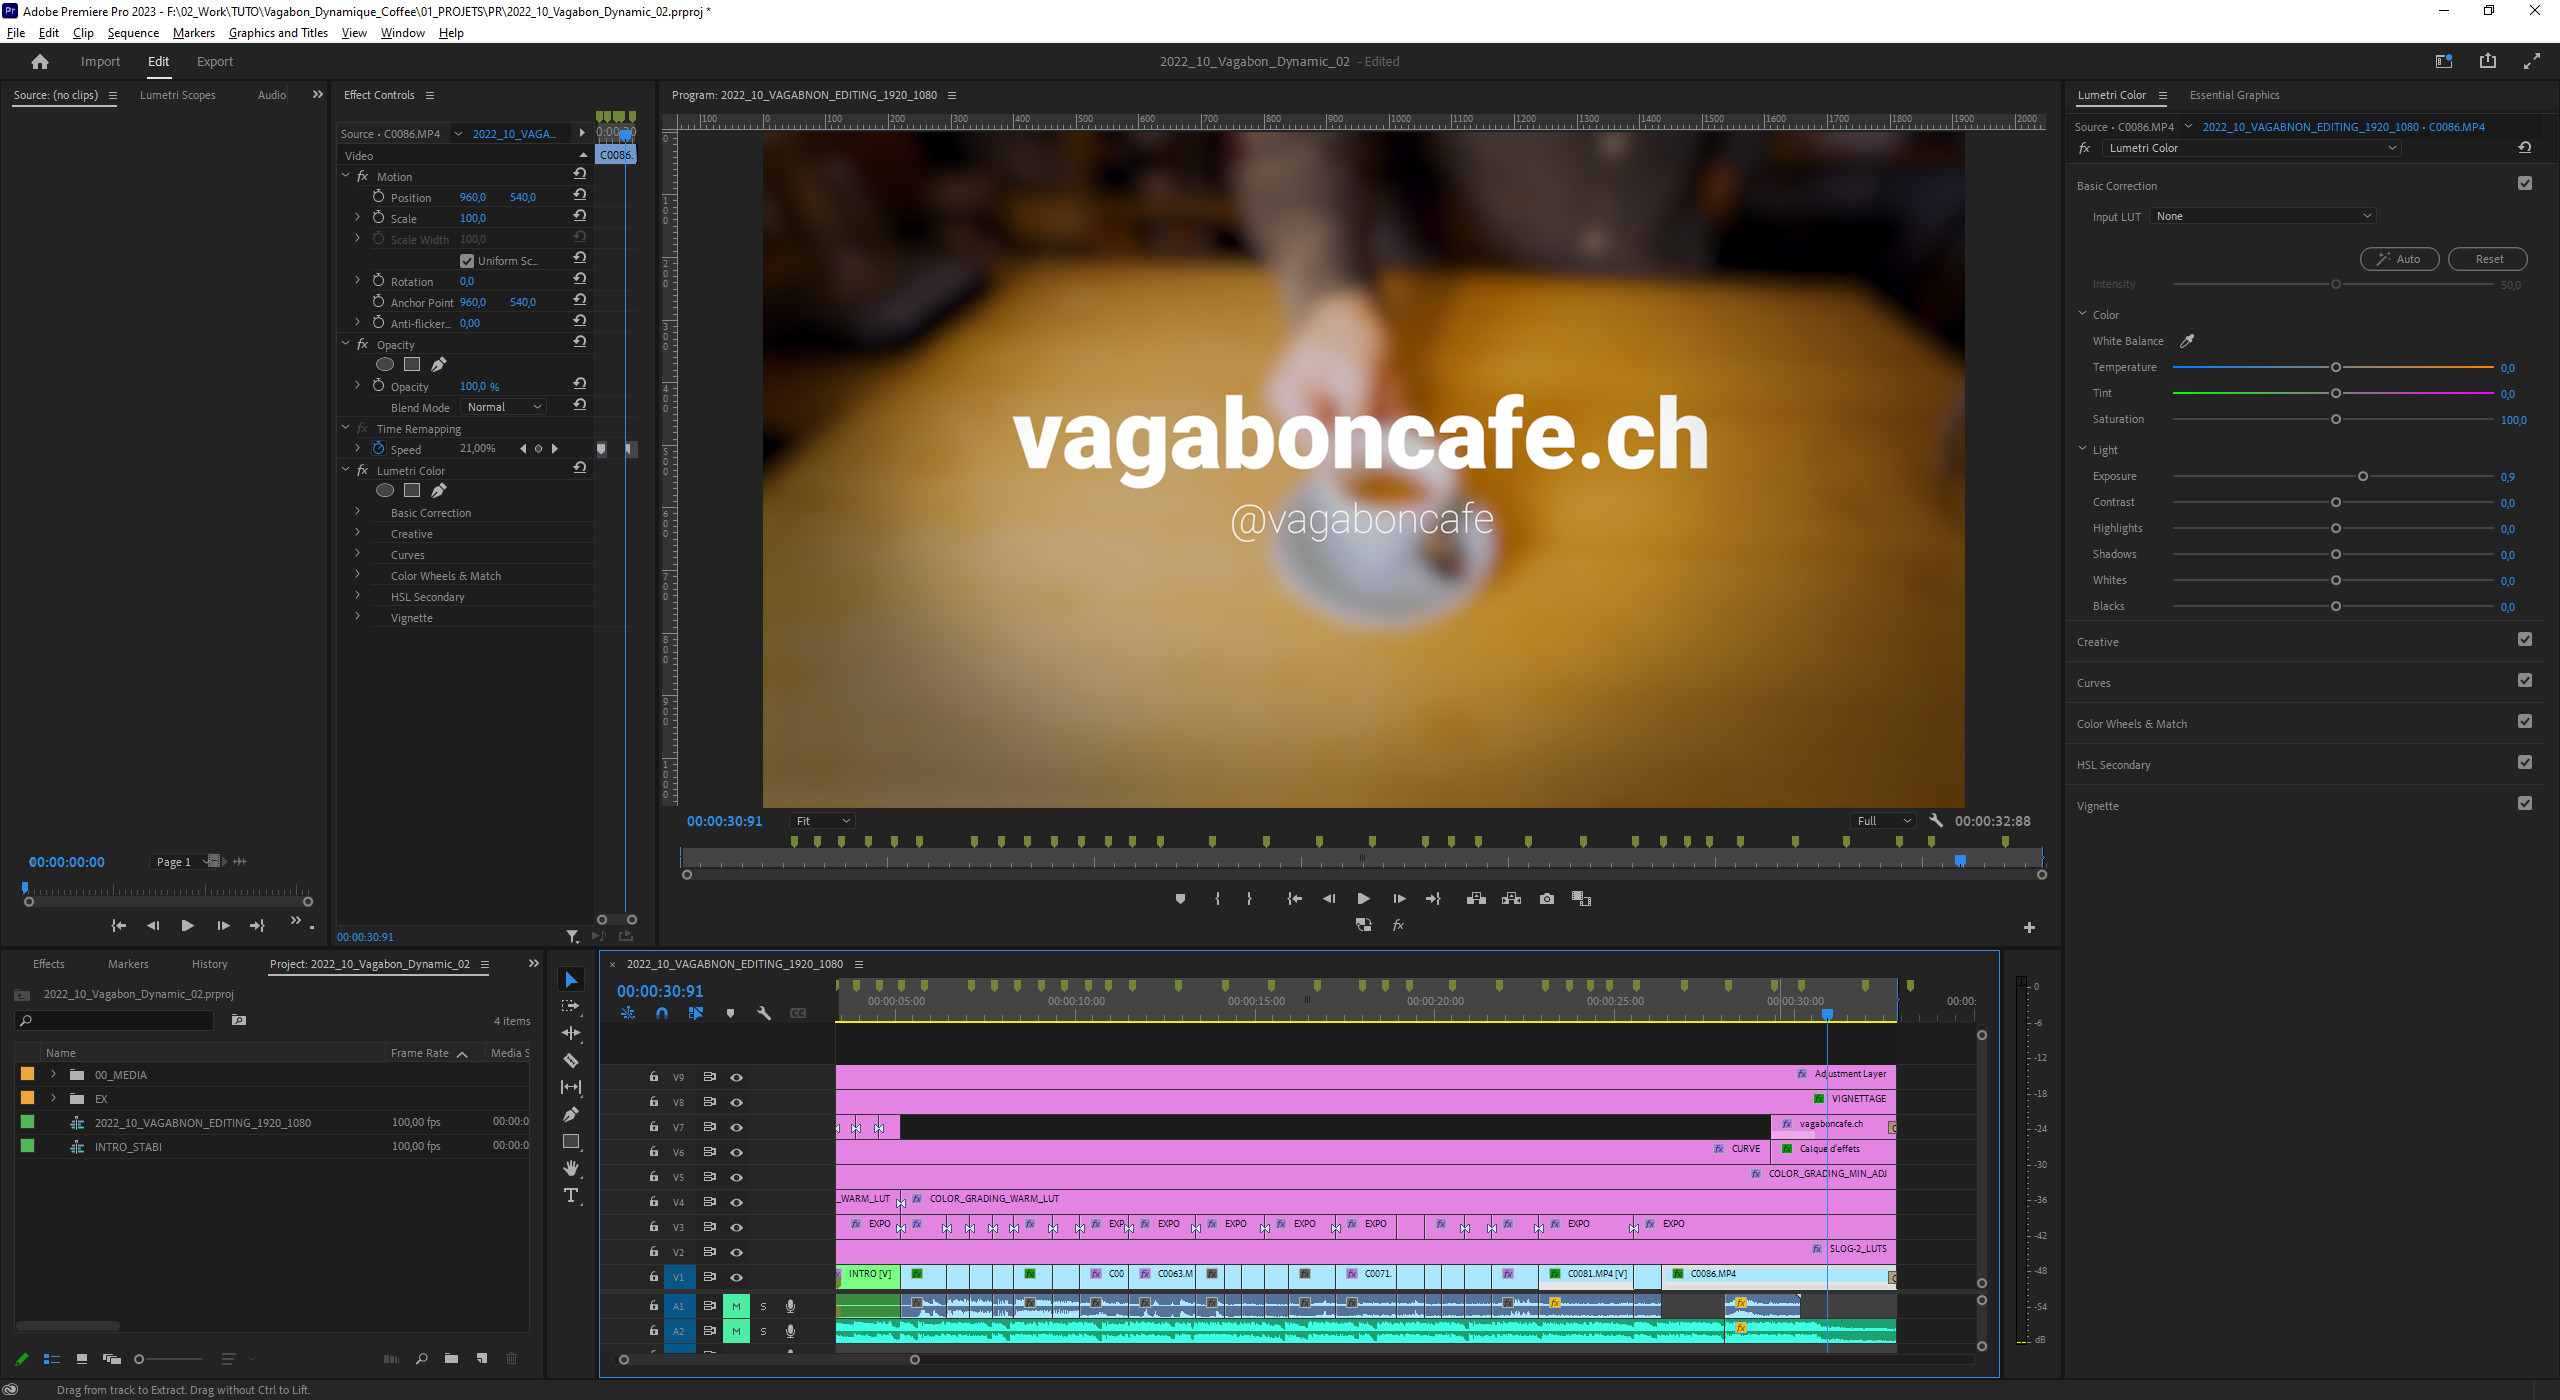This screenshot has width=2560, height=1400.
Task: Select the Rectangle tool
Action: coord(571,1141)
